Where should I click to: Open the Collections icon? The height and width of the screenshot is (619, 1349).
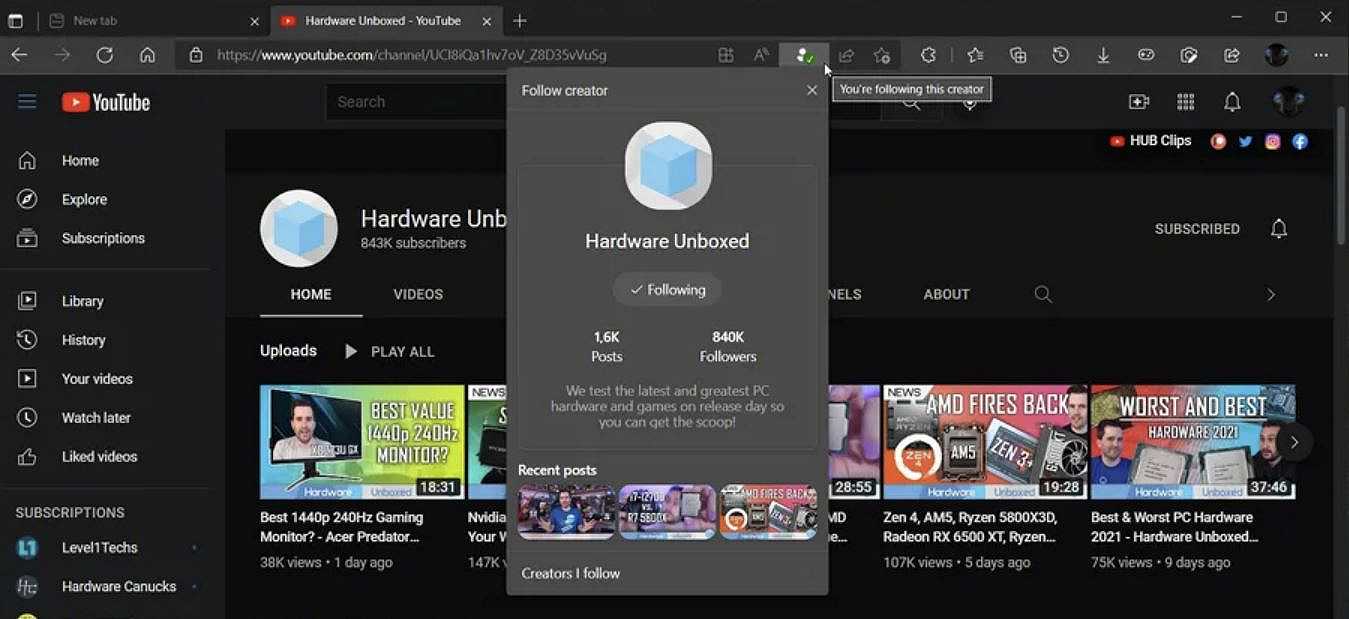point(1018,56)
